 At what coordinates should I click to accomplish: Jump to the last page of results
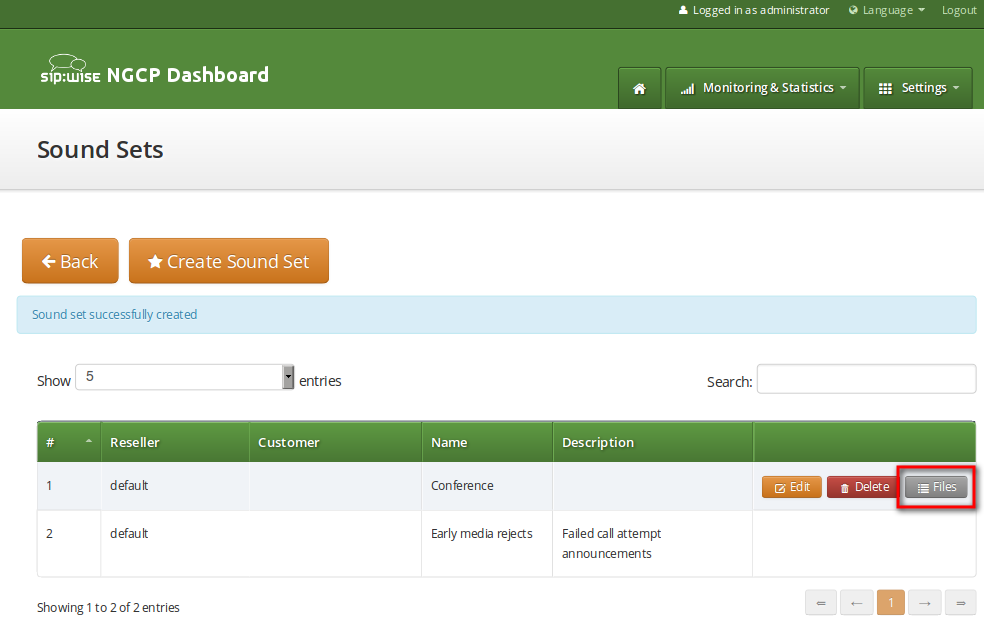point(960,602)
